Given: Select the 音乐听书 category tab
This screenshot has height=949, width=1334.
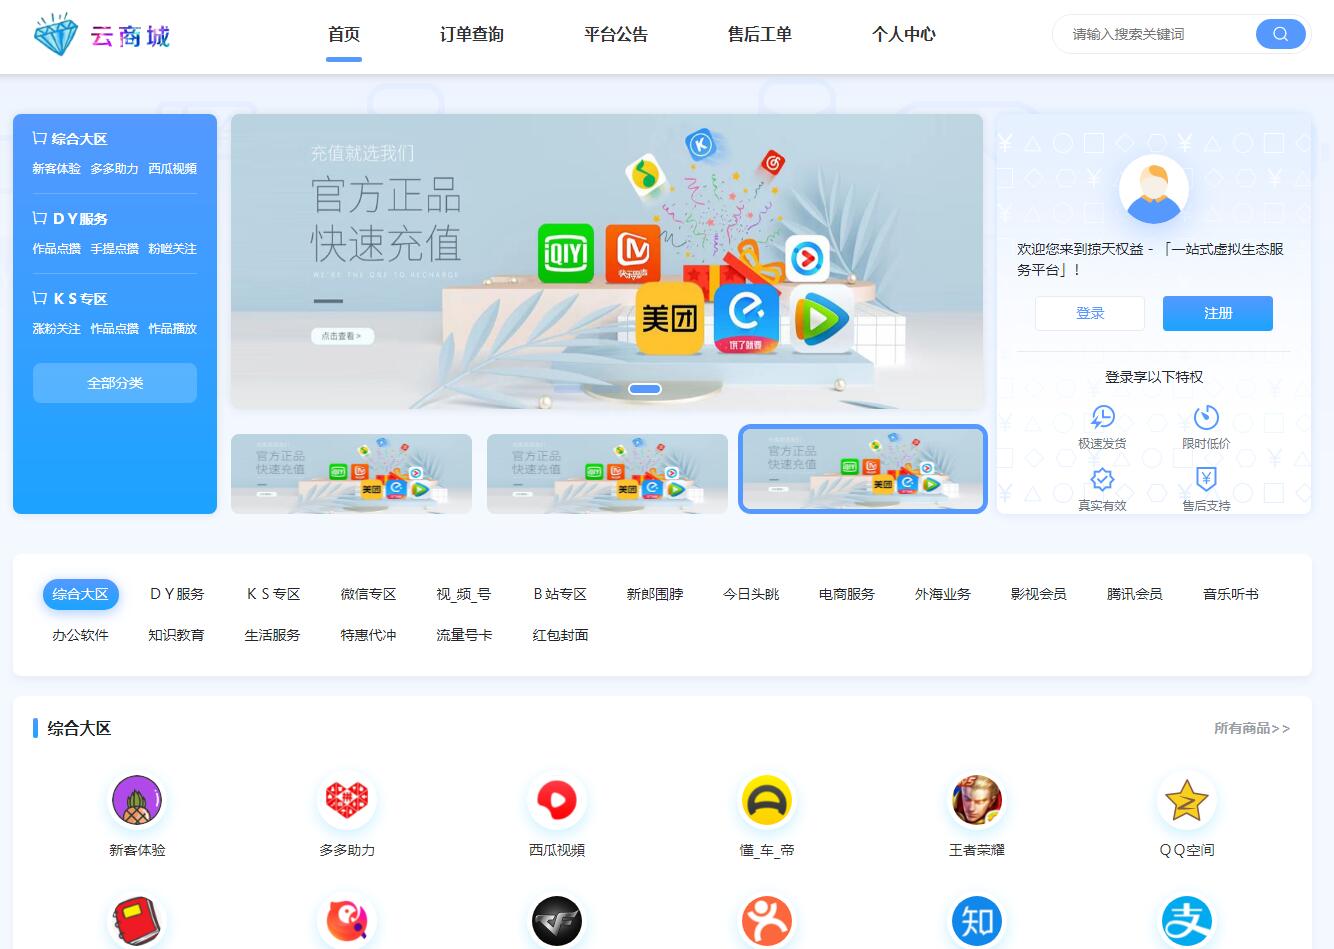Looking at the screenshot, I should pyautogui.click(x=1231, y=594).
